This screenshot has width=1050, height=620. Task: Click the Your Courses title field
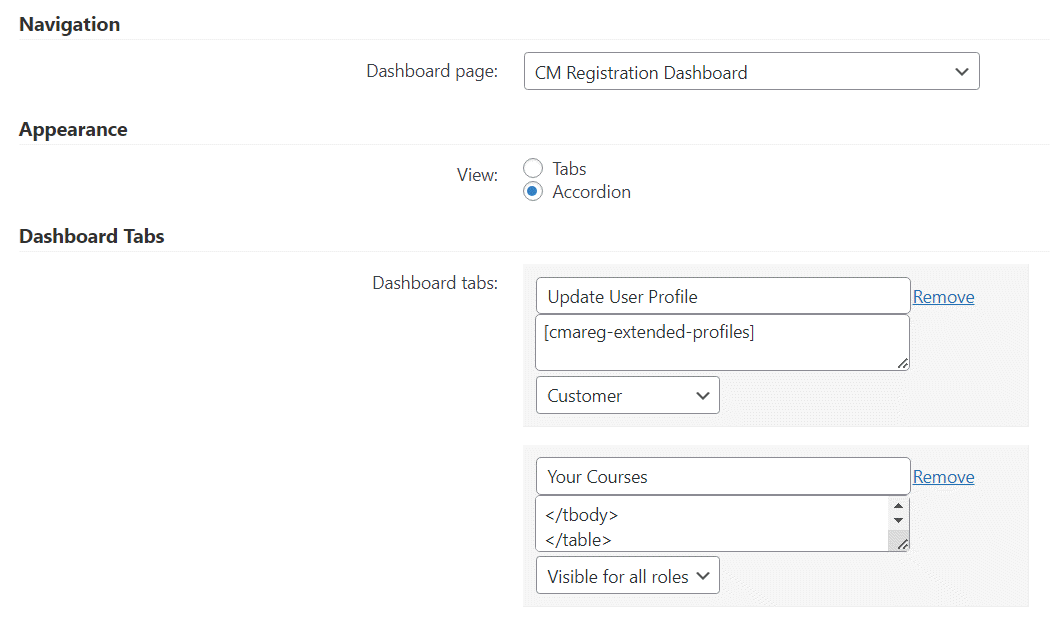[722, 476]
